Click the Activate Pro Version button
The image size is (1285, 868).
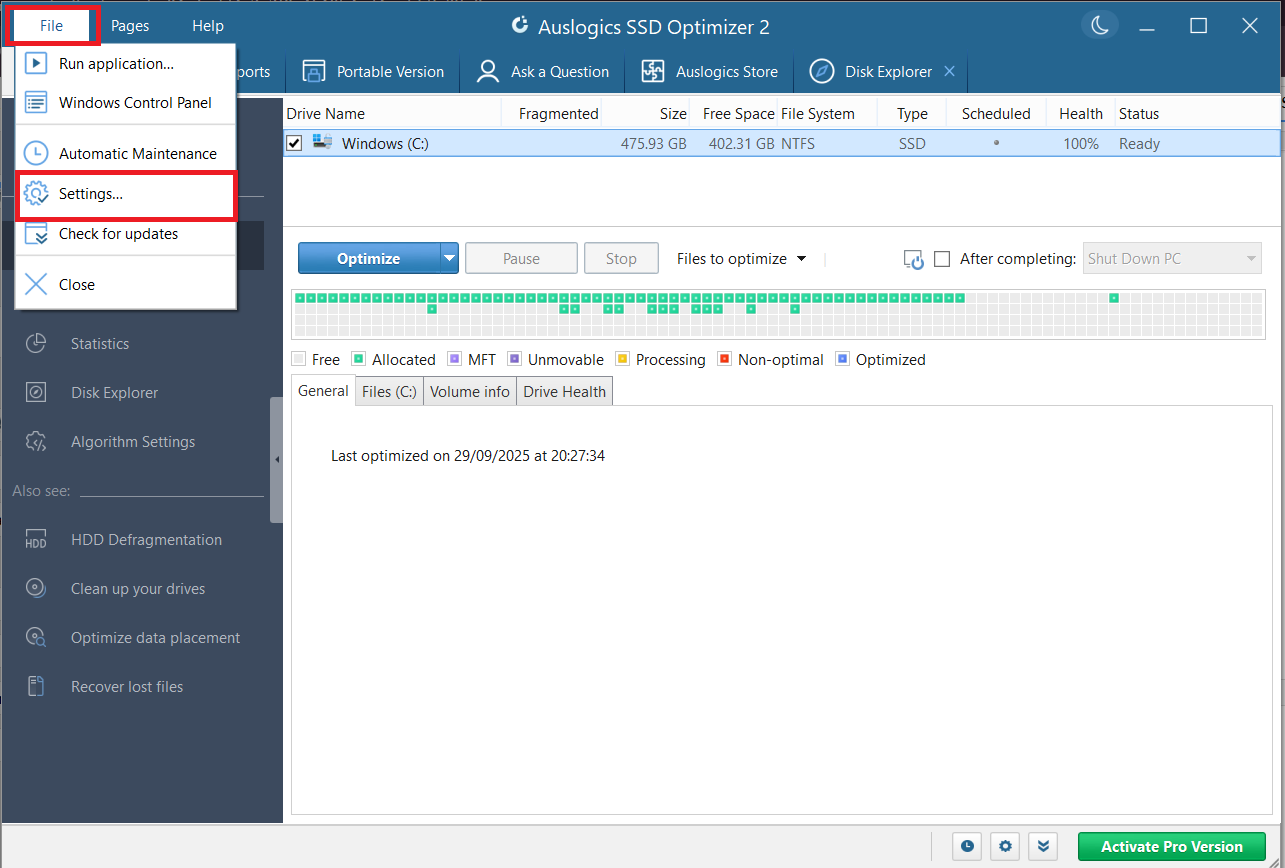tap(1171, 846)
